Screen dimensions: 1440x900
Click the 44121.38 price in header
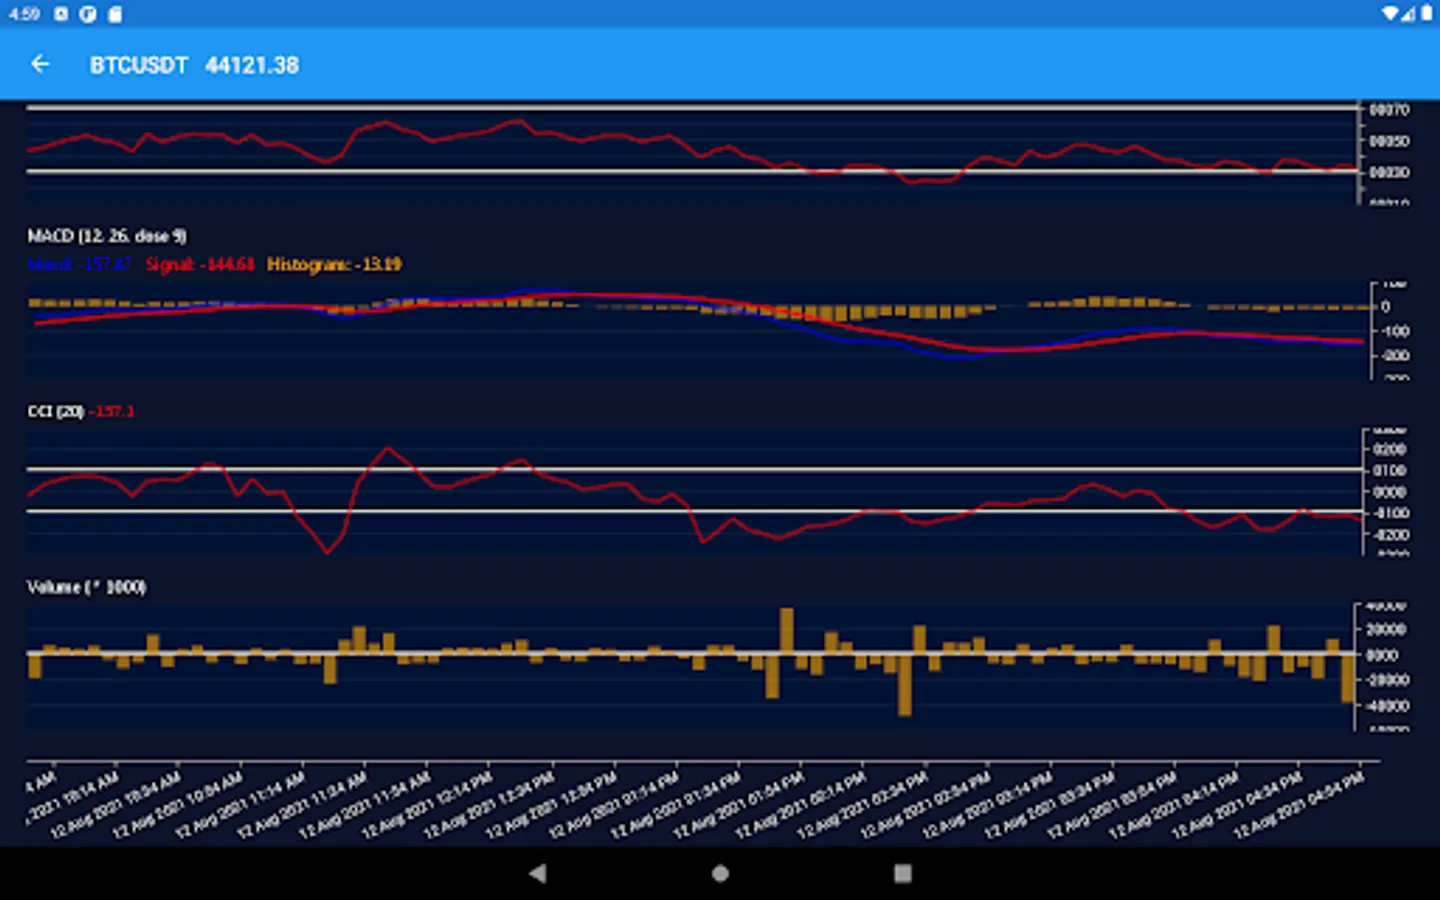(x=252, y=65)
